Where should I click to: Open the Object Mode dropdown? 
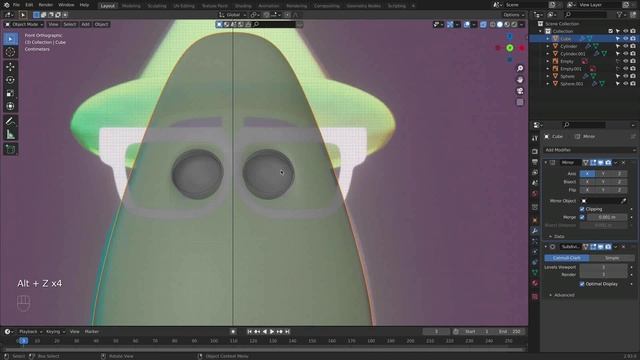(24, 24)
